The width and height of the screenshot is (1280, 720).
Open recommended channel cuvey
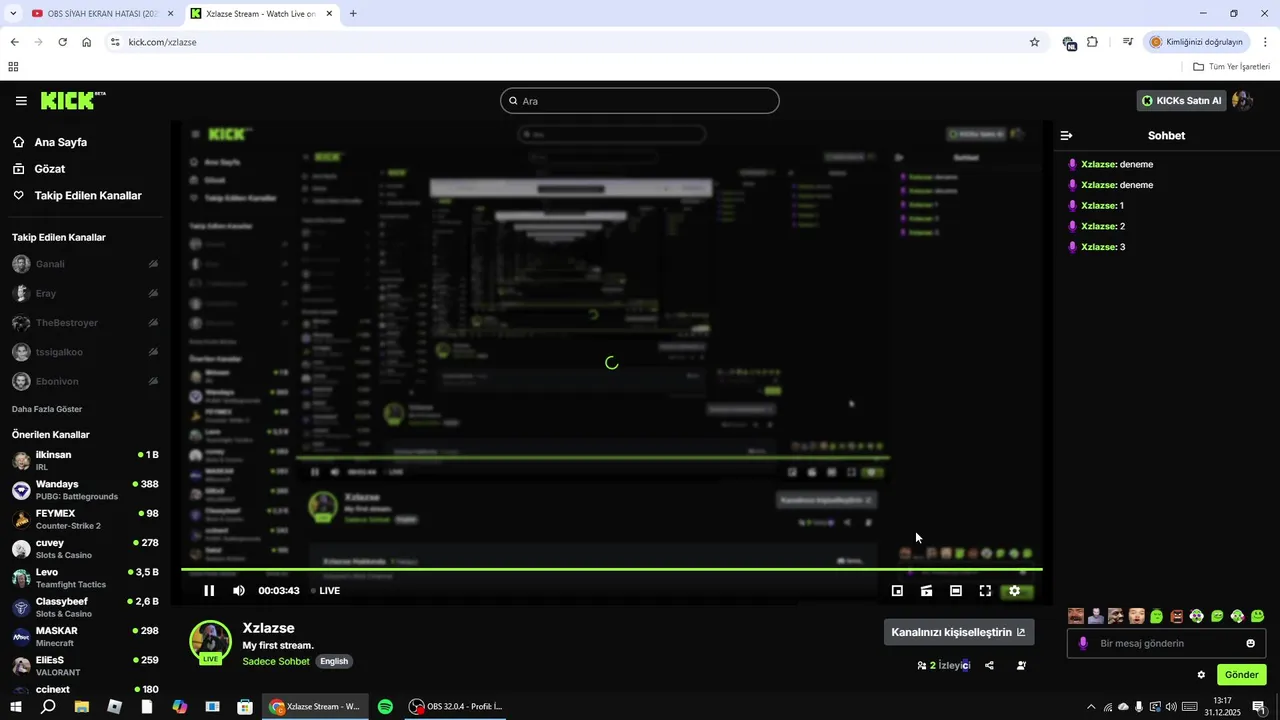pos(85,548)
